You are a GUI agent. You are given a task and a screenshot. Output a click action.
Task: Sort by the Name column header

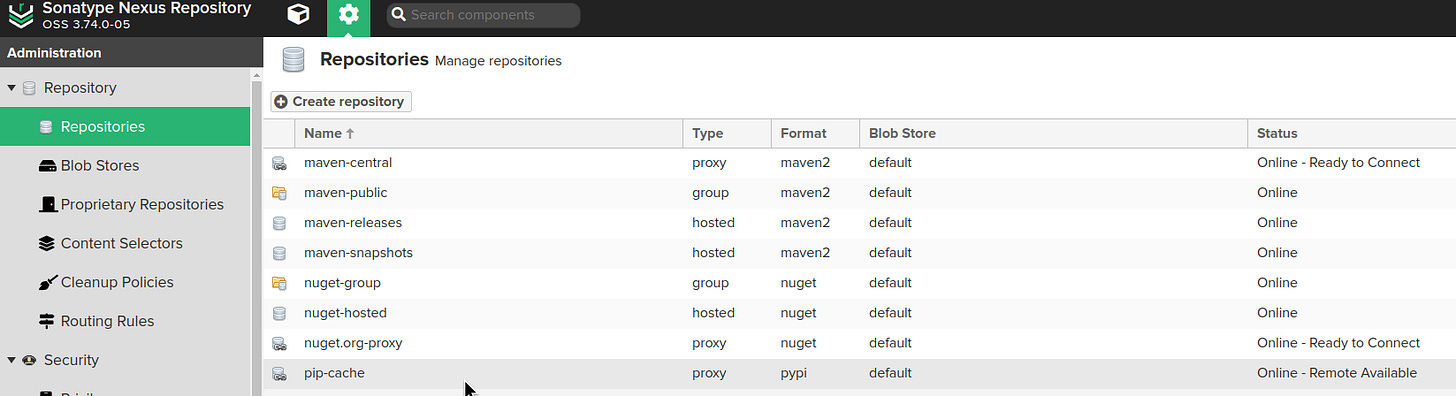(489, 133)
